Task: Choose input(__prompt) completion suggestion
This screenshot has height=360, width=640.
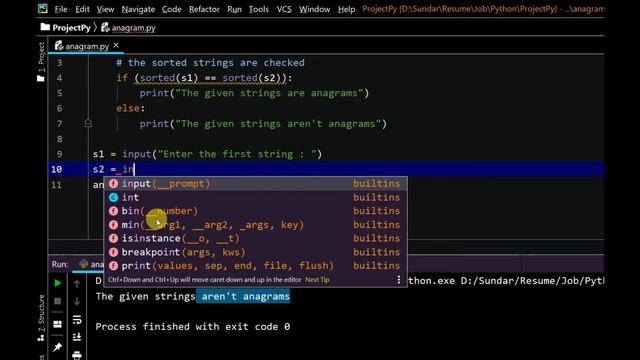Action: pyautogui.click(x=256, y=184)
